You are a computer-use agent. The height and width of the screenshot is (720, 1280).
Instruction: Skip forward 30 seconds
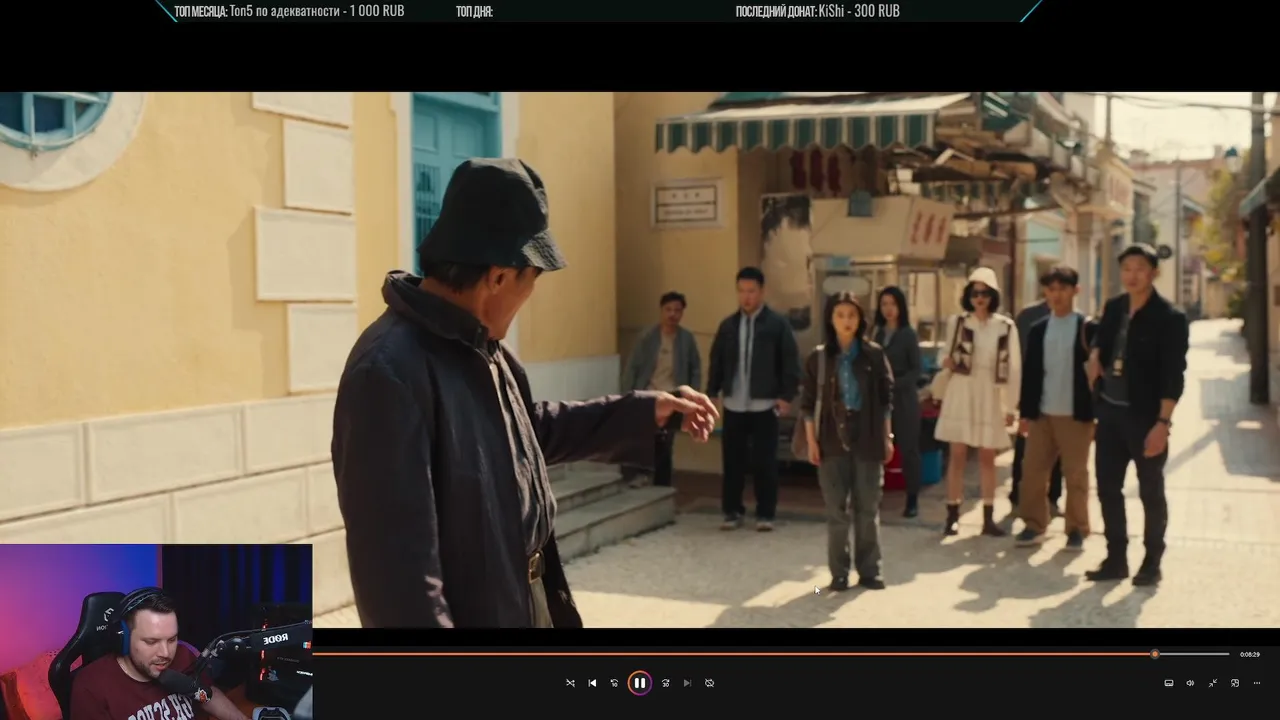click(665, 683)
